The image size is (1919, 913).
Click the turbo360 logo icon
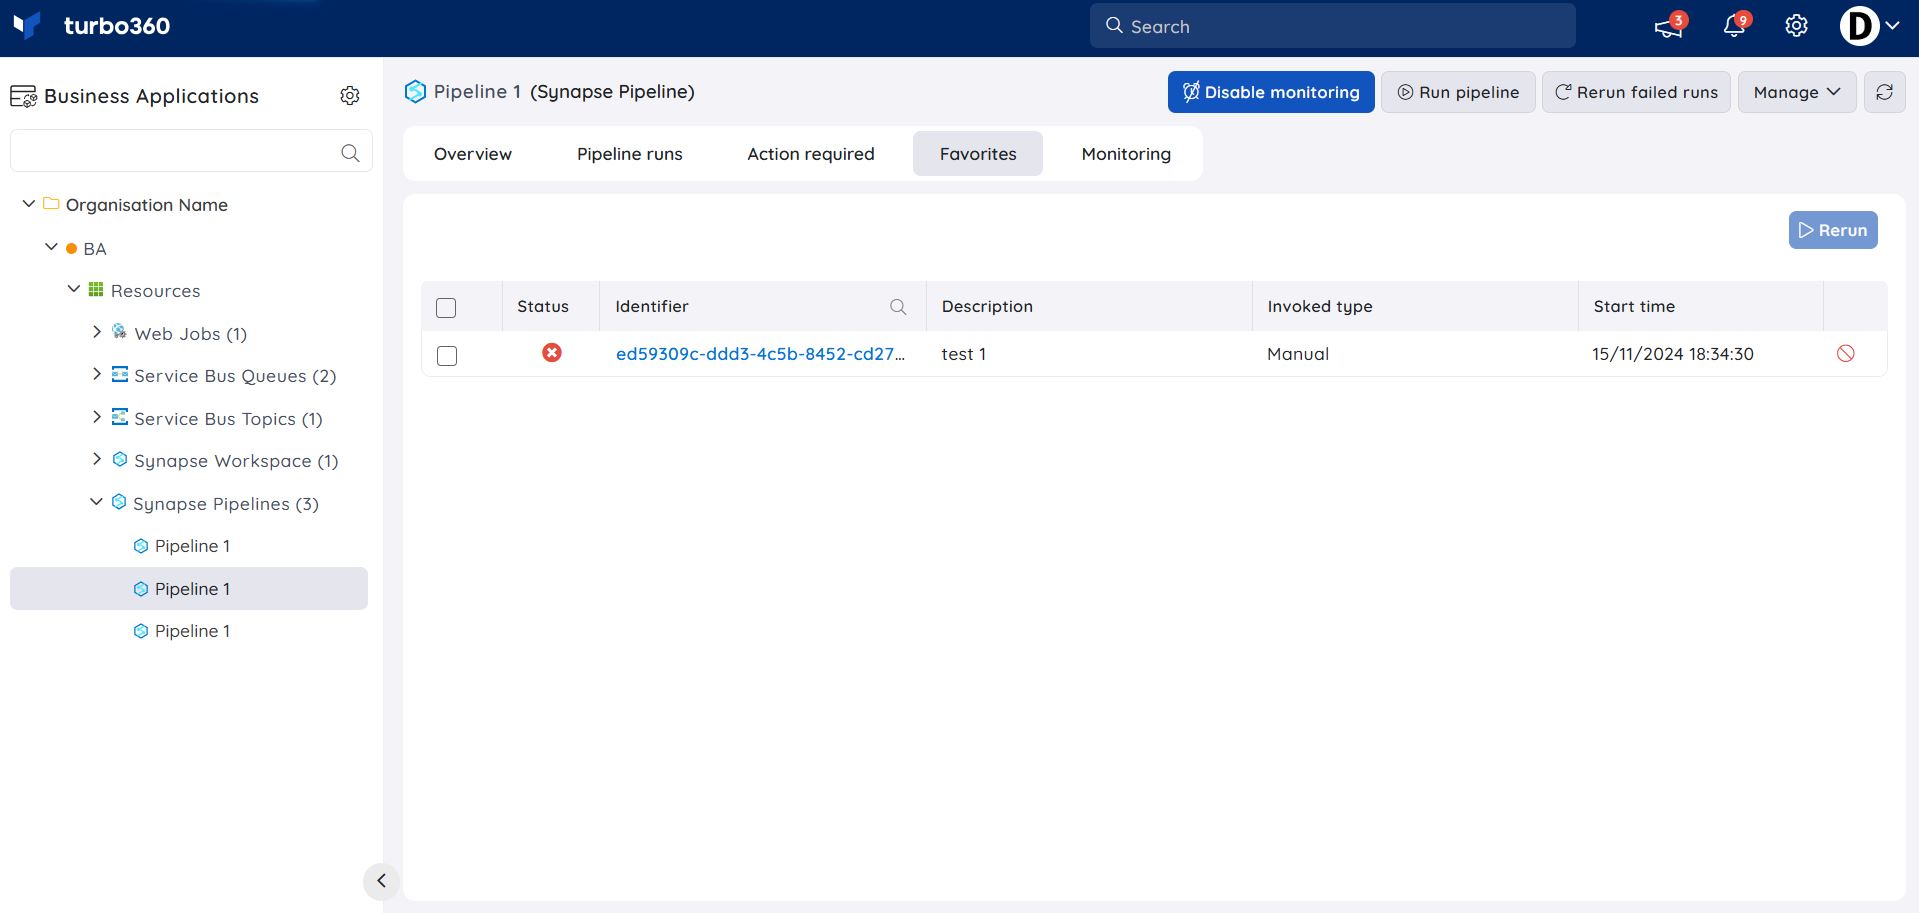click(27, 25)
